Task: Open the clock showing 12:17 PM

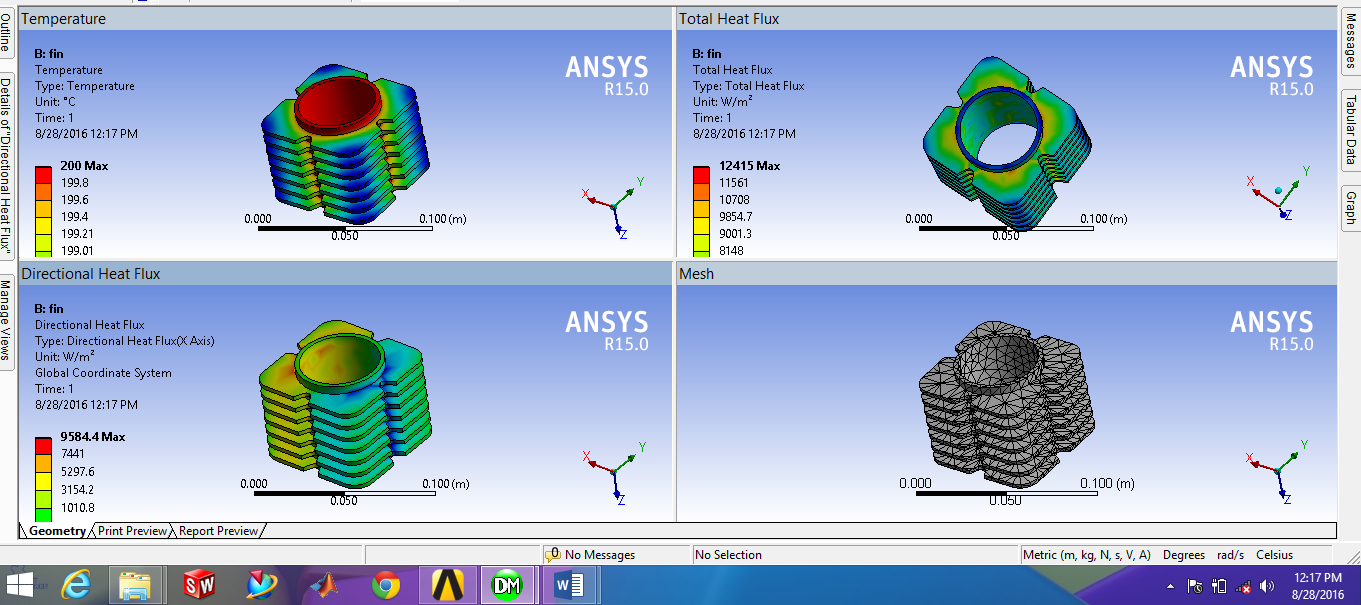Action: point(1318,585)
